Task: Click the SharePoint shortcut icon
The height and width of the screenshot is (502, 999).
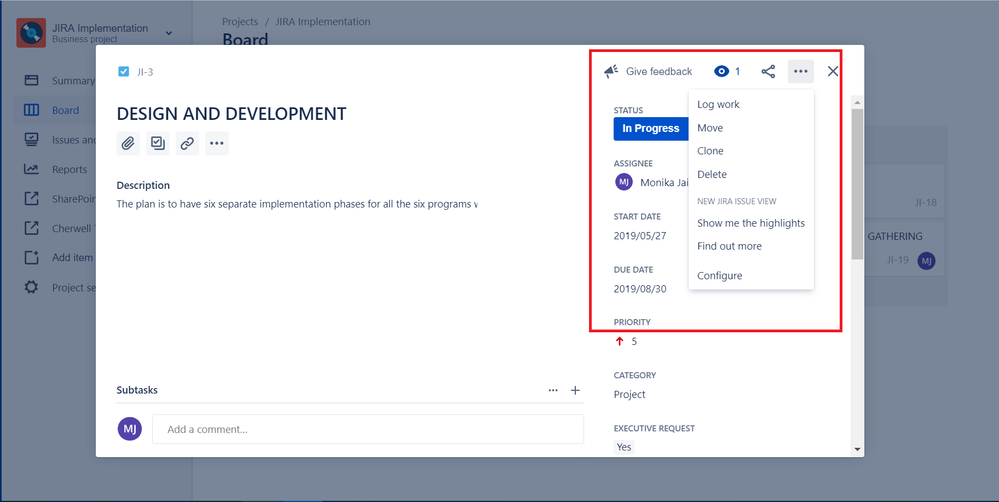Action: 31,199
